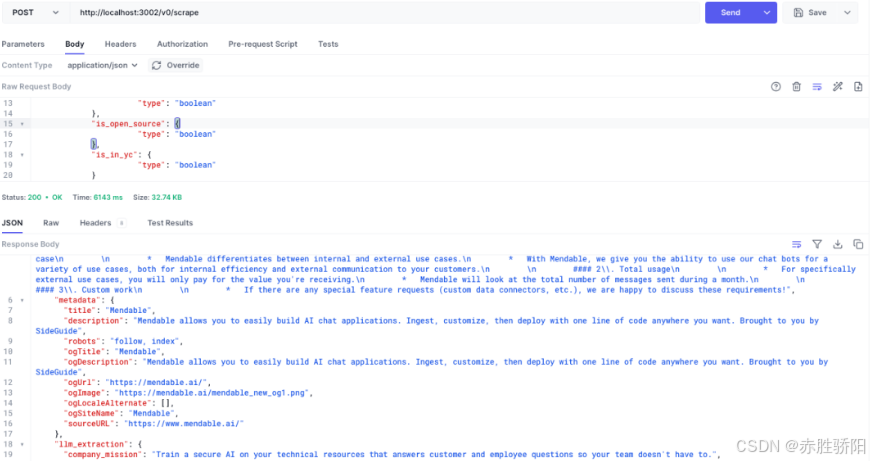
Task: Open the application/json content type dropdown
Action: pyautogui.click(x=102, y=65)
